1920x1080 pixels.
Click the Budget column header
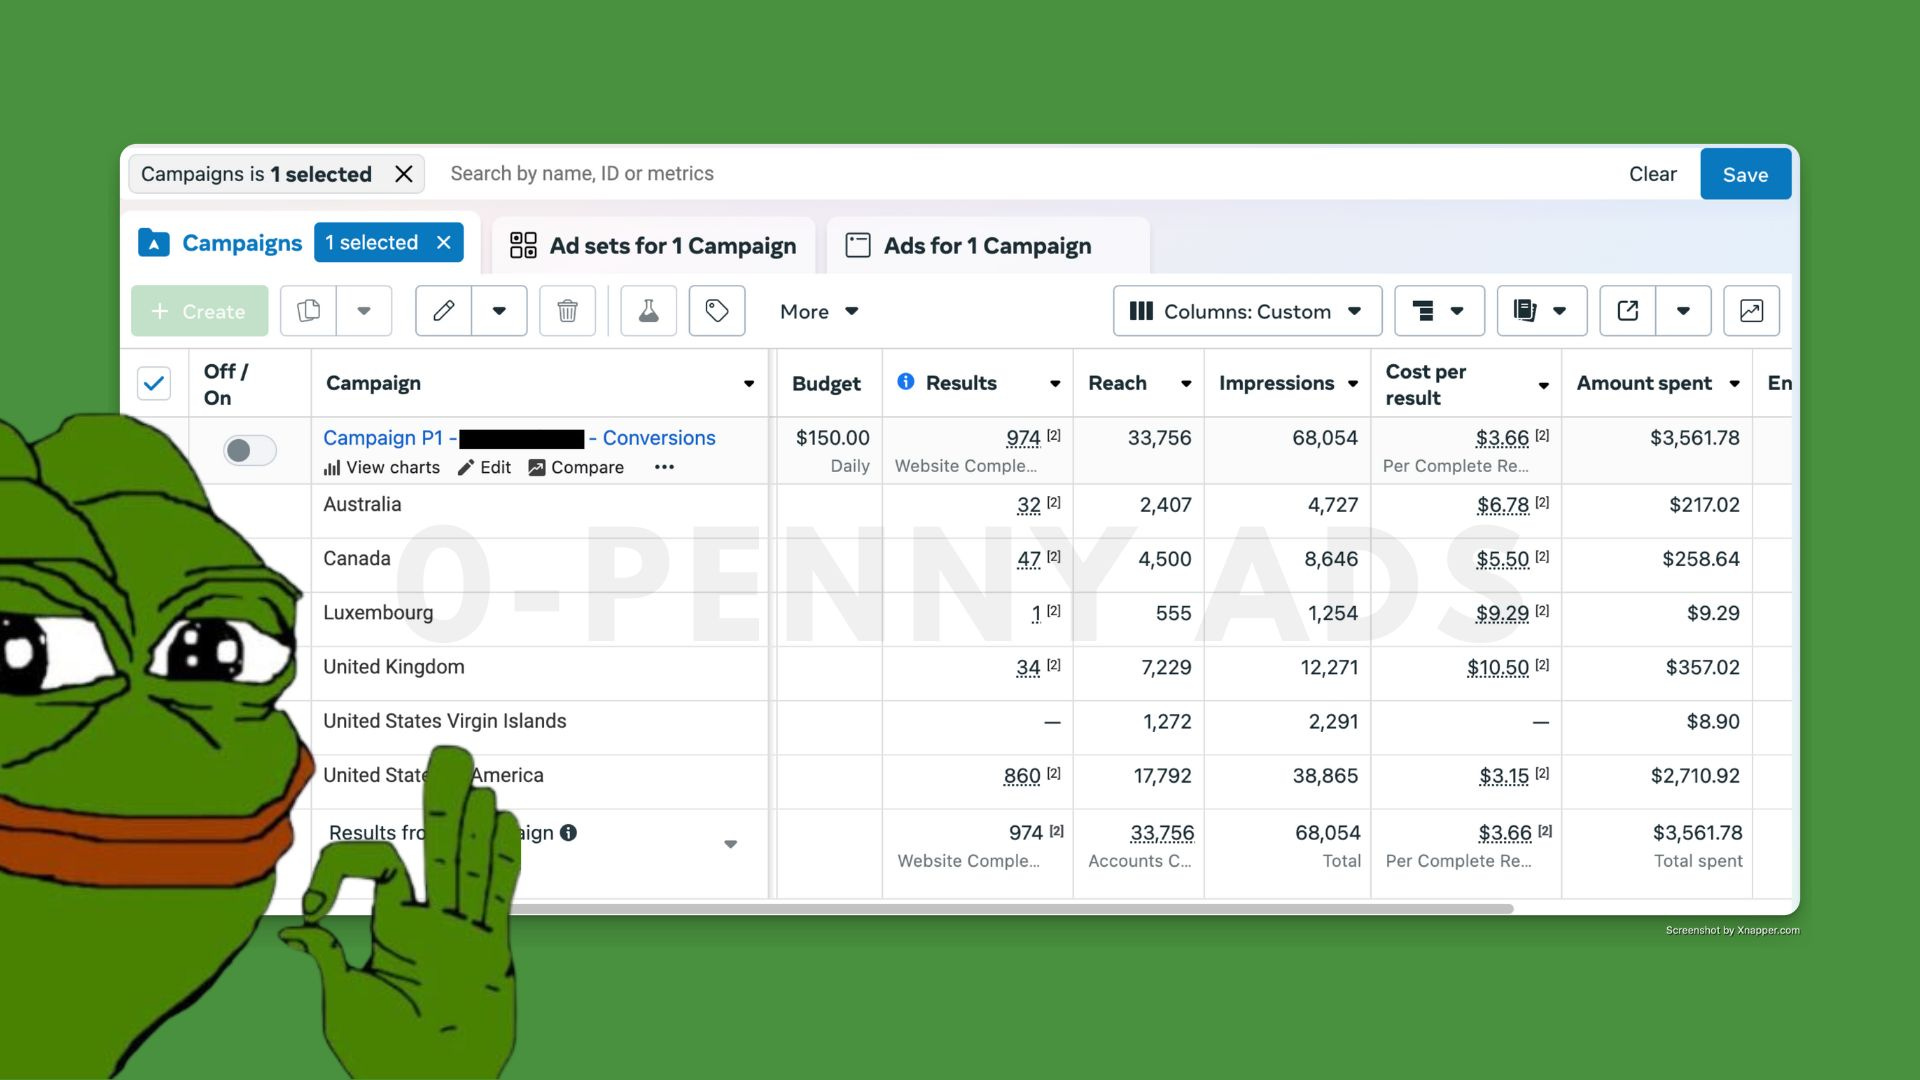tap(826, 383)
